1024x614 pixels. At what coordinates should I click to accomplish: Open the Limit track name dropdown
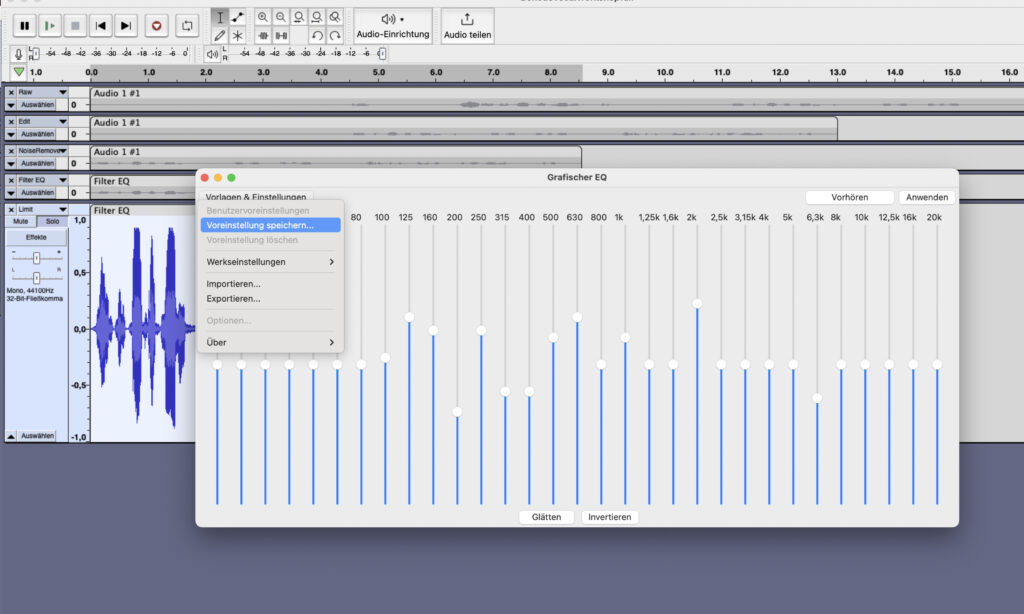[43, 210]
